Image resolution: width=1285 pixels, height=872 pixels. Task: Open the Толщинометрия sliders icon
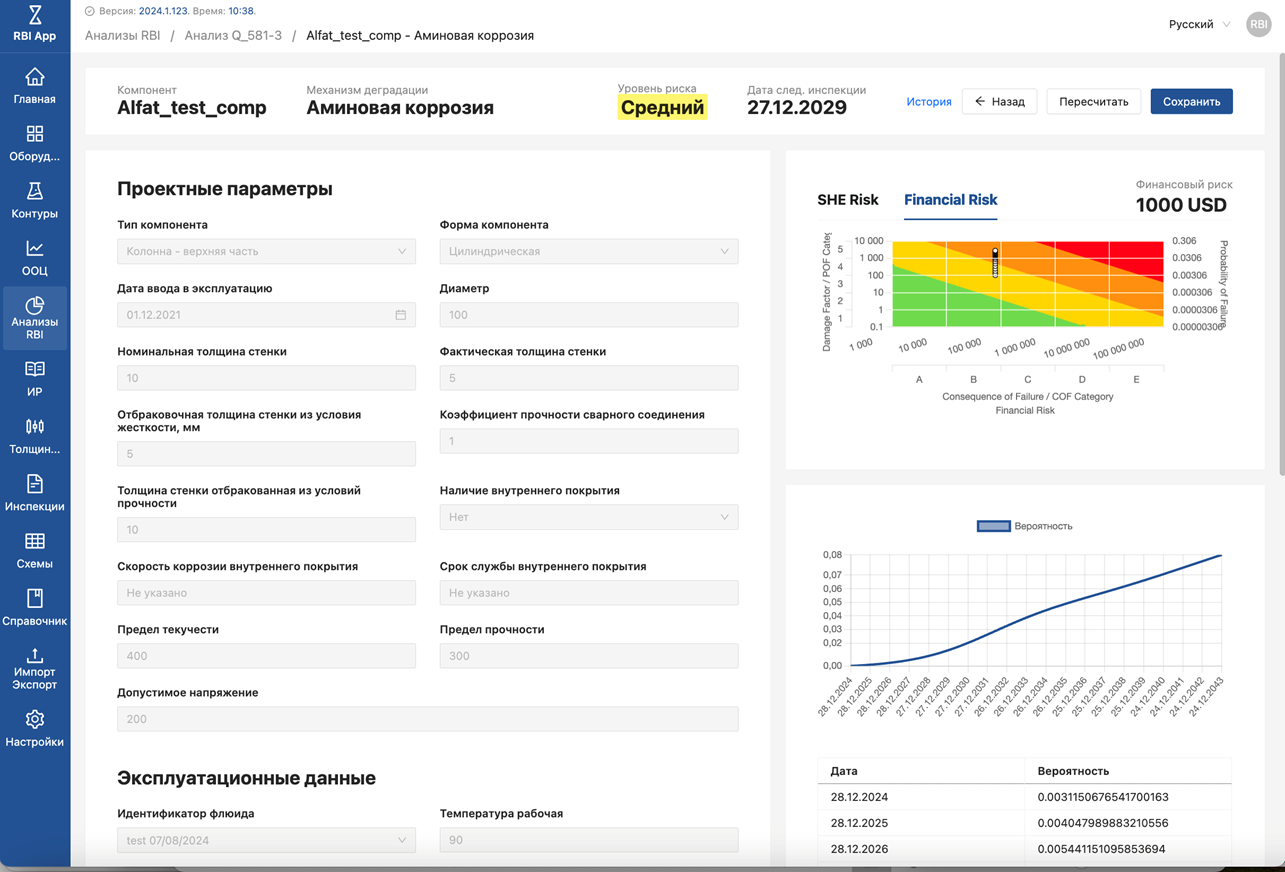35,427
